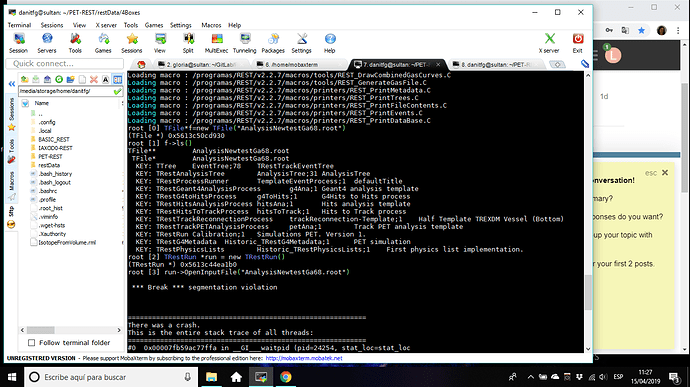The image size is (690, 387).
Task: Start the X server icon
Action: click(549, 44)
